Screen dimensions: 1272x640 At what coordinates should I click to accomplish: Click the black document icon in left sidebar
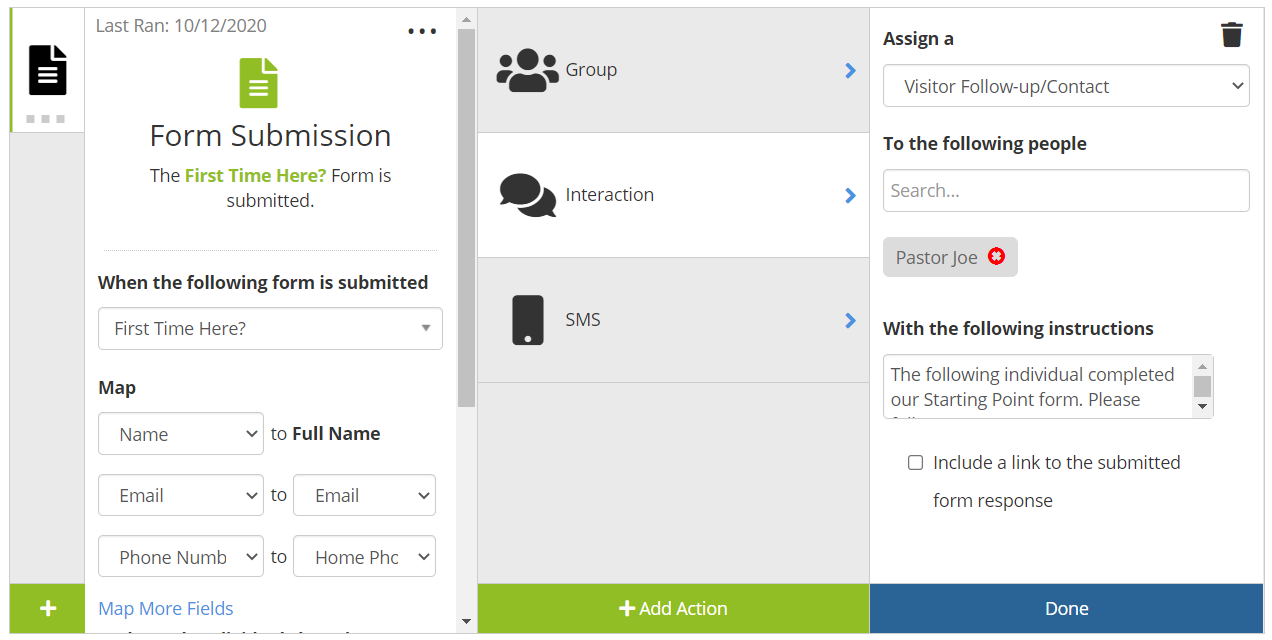[x=47, y=71]
